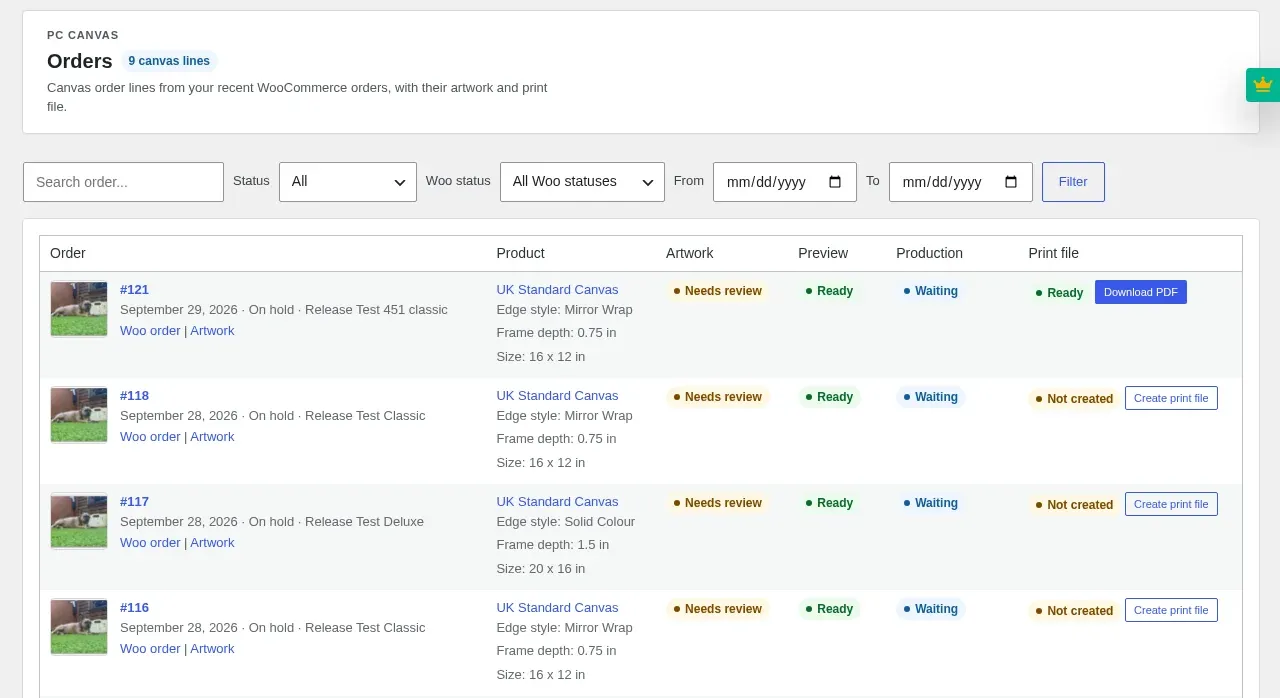
Task: Create print file for order #116
Action: tap(1171, 610)
